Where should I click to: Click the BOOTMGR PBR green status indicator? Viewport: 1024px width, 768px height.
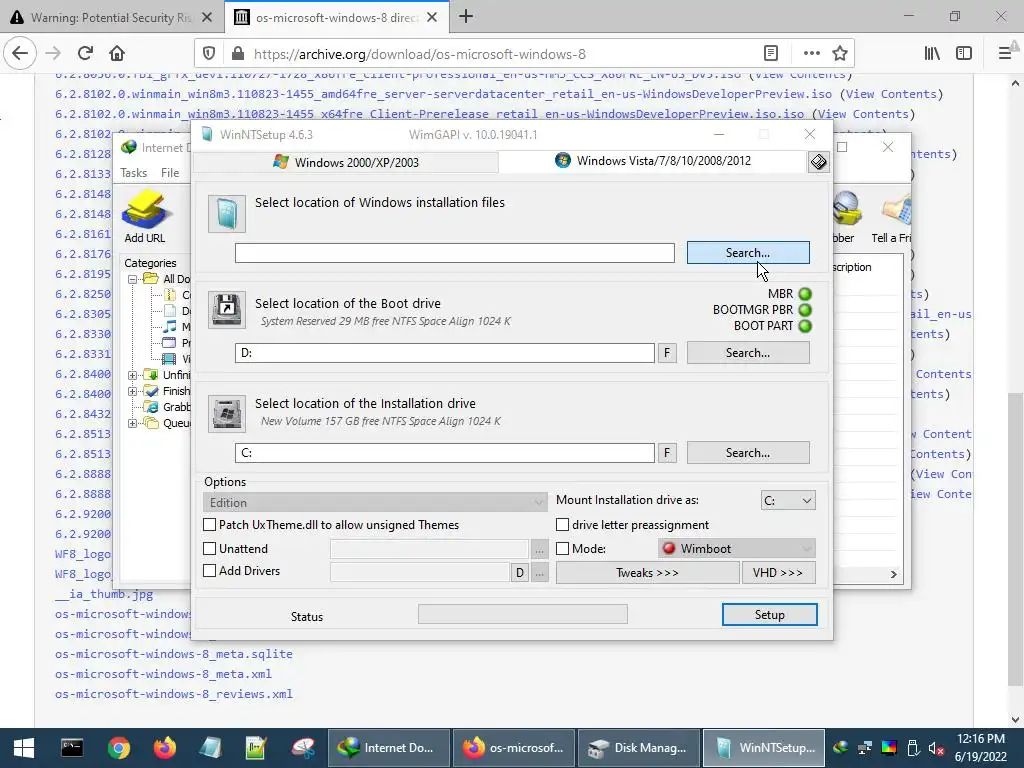pos(805,310)
